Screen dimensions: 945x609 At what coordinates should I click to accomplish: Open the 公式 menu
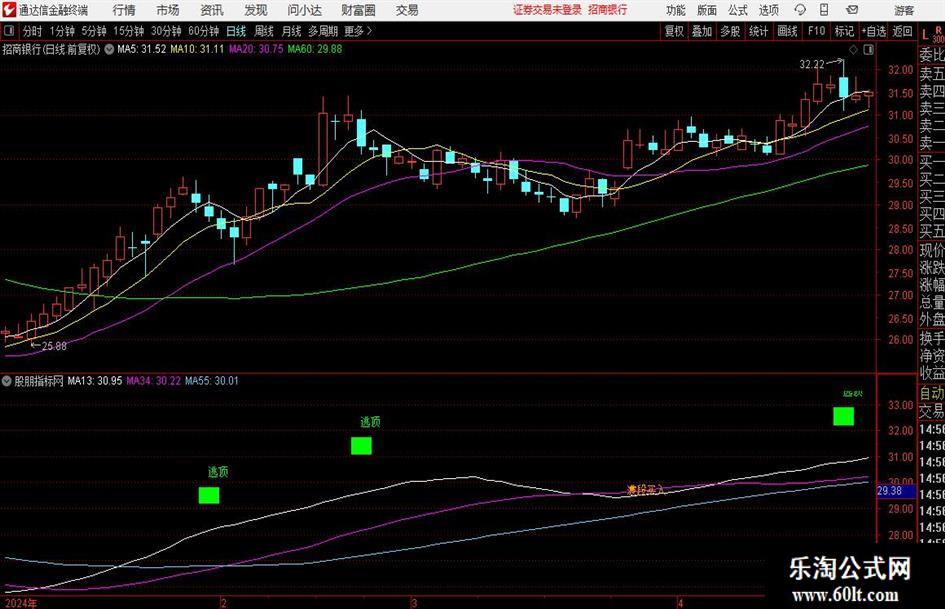tap(738, 10)
